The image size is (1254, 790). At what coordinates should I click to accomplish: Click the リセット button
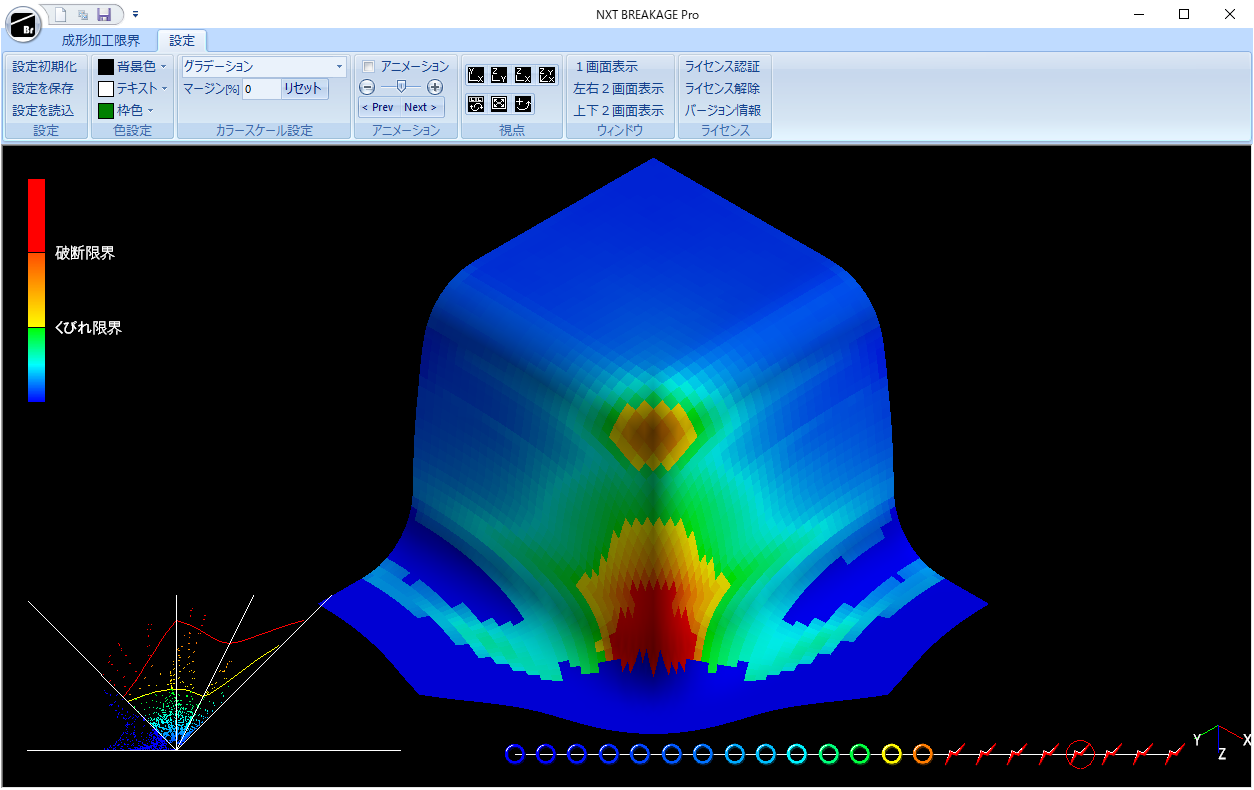(303, 89)
